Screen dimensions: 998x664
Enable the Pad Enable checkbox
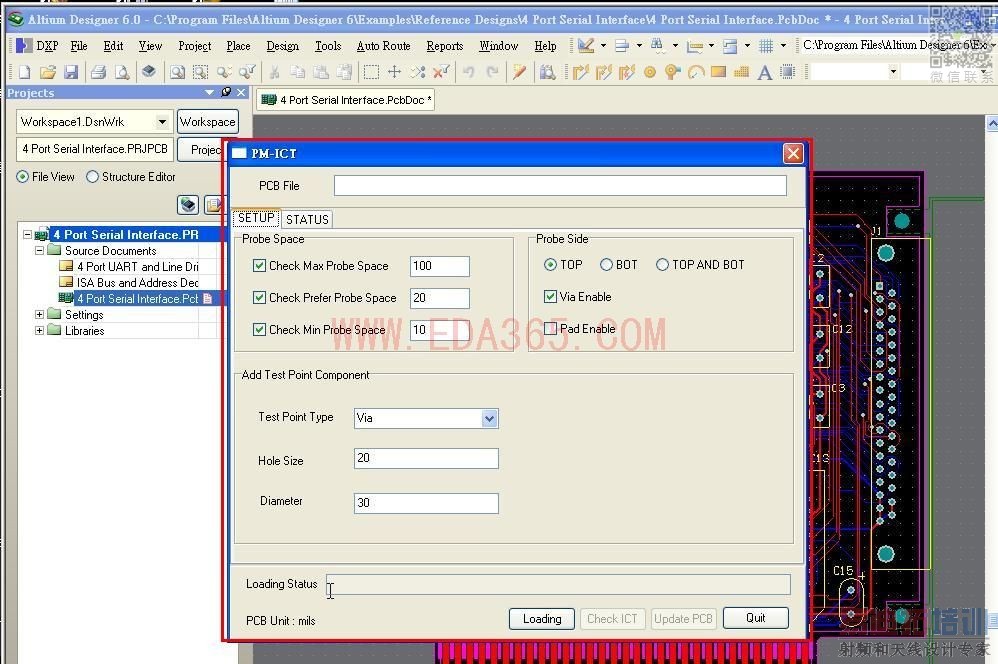[x=551, y=328]
